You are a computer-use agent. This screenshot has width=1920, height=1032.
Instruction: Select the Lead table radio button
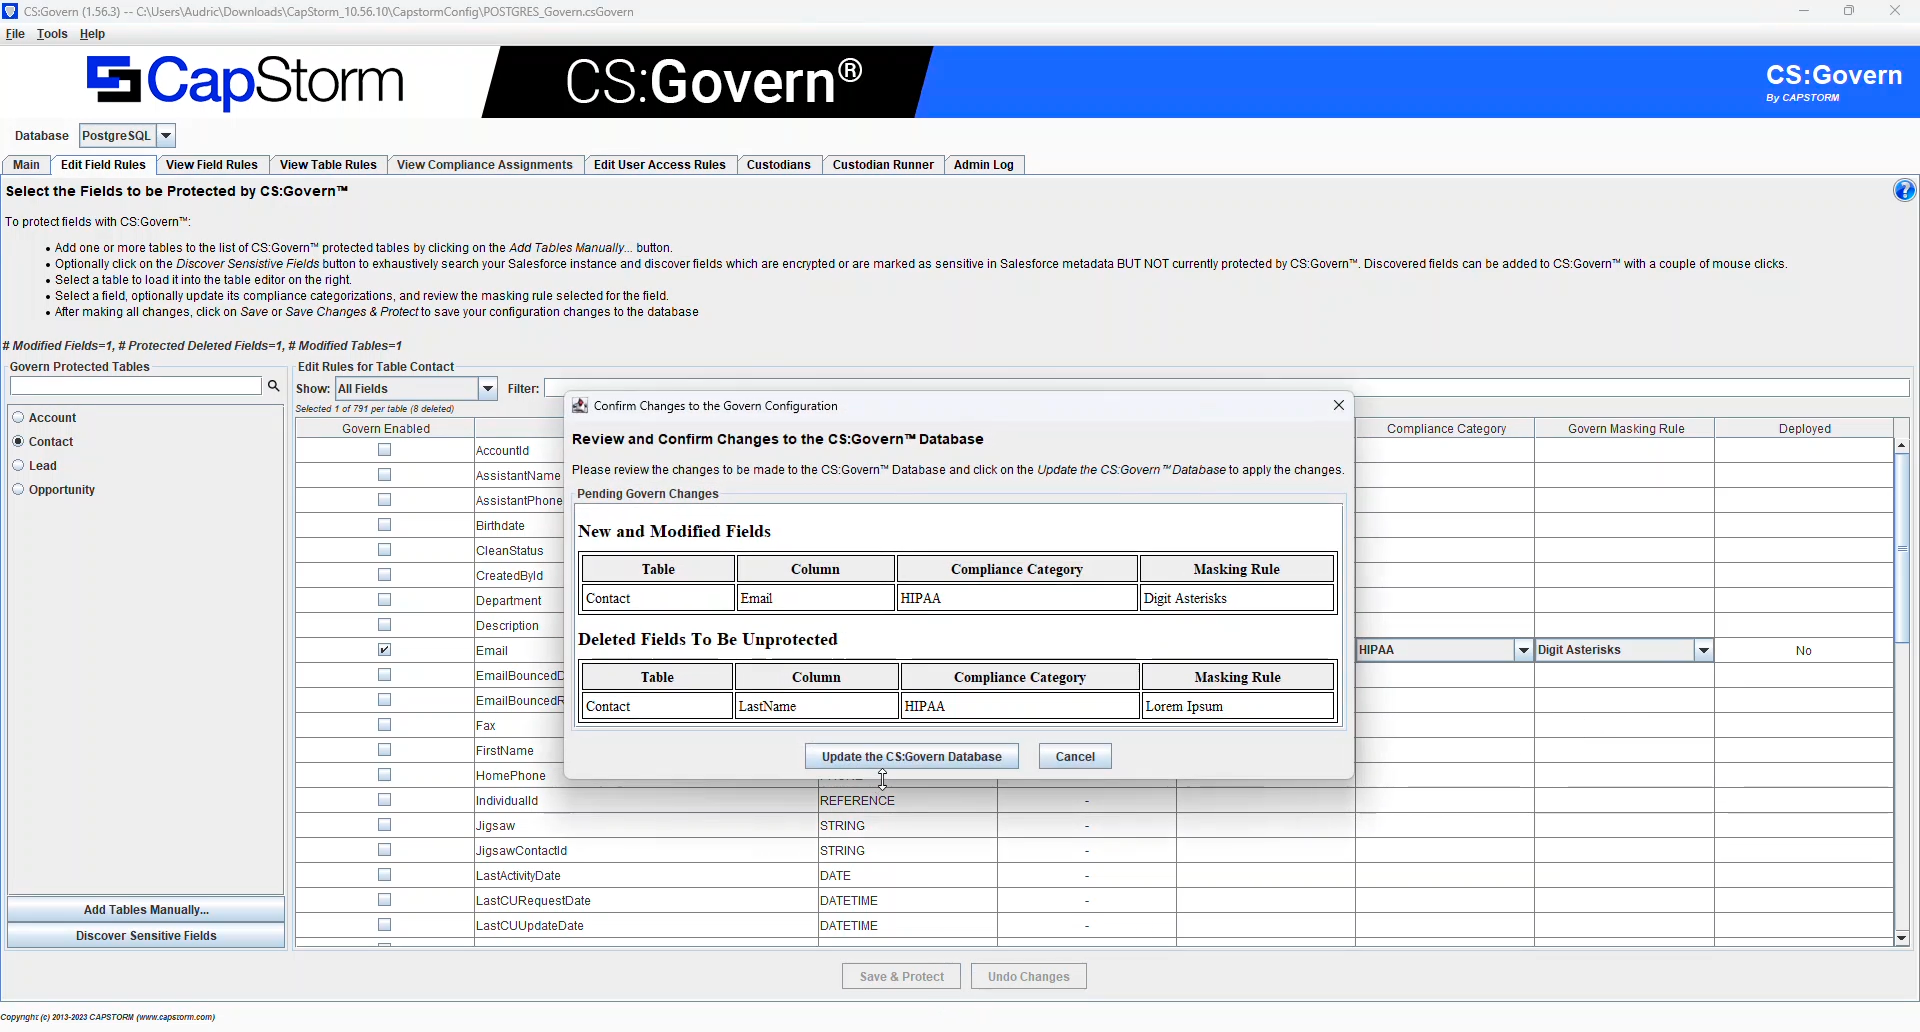18,465
